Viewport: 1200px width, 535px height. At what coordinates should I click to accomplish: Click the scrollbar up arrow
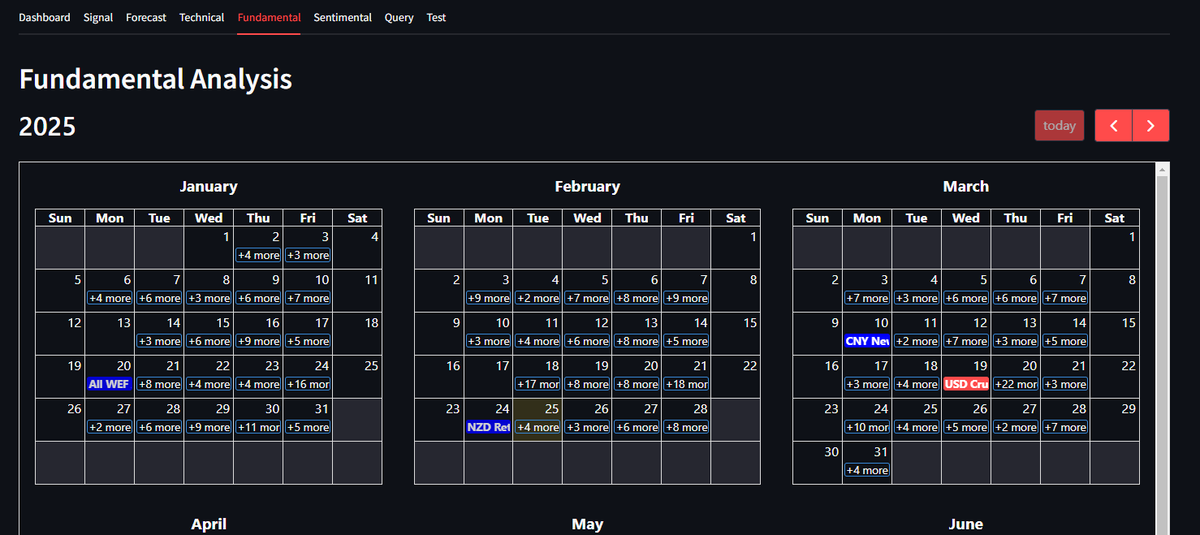tap(1161, 169)
